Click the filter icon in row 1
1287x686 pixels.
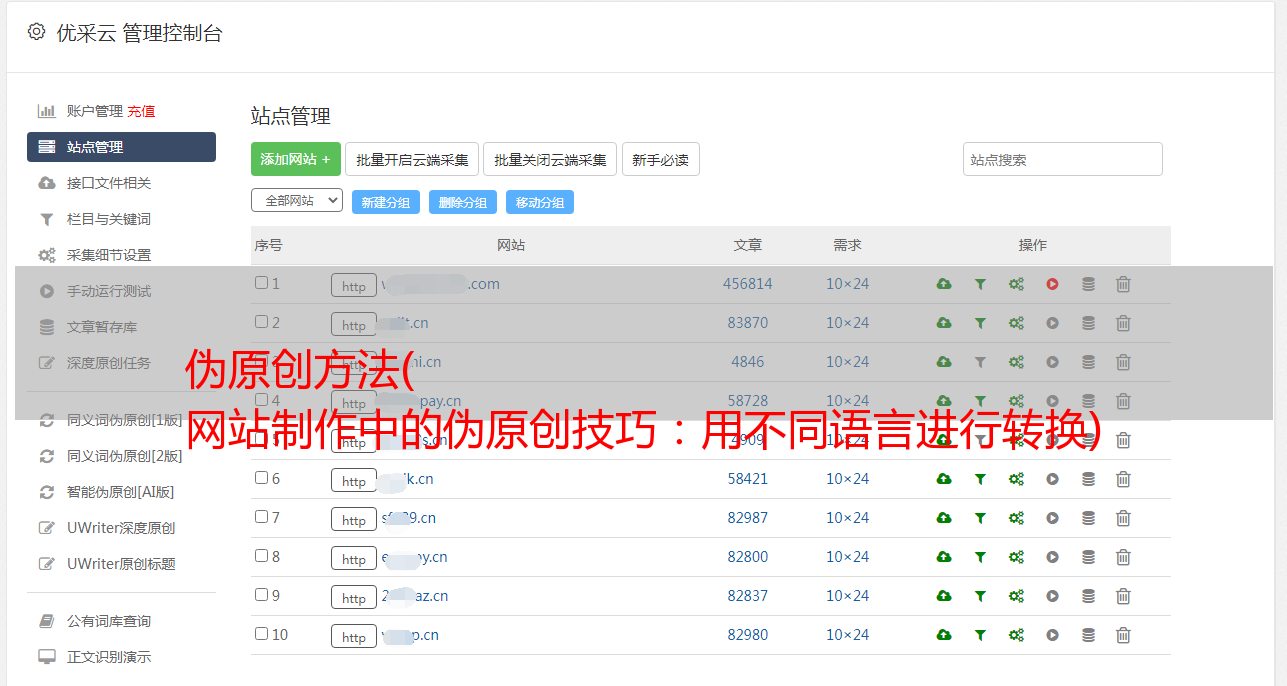[980, 284]
